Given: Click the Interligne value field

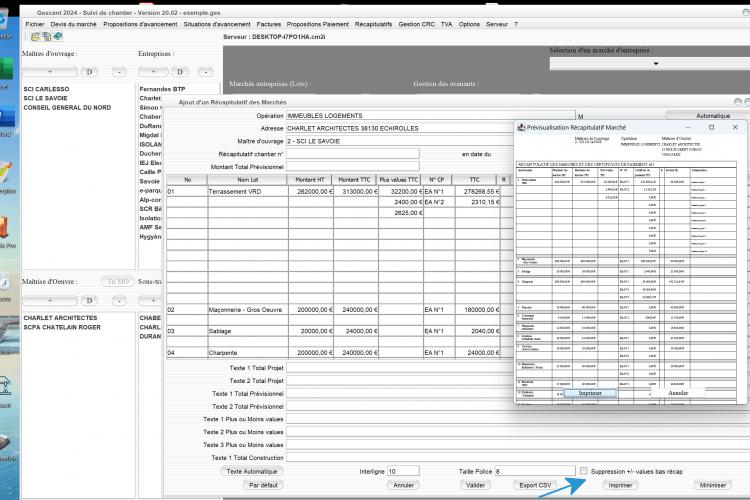Looking at the screenshot, I should coord(403,471).
